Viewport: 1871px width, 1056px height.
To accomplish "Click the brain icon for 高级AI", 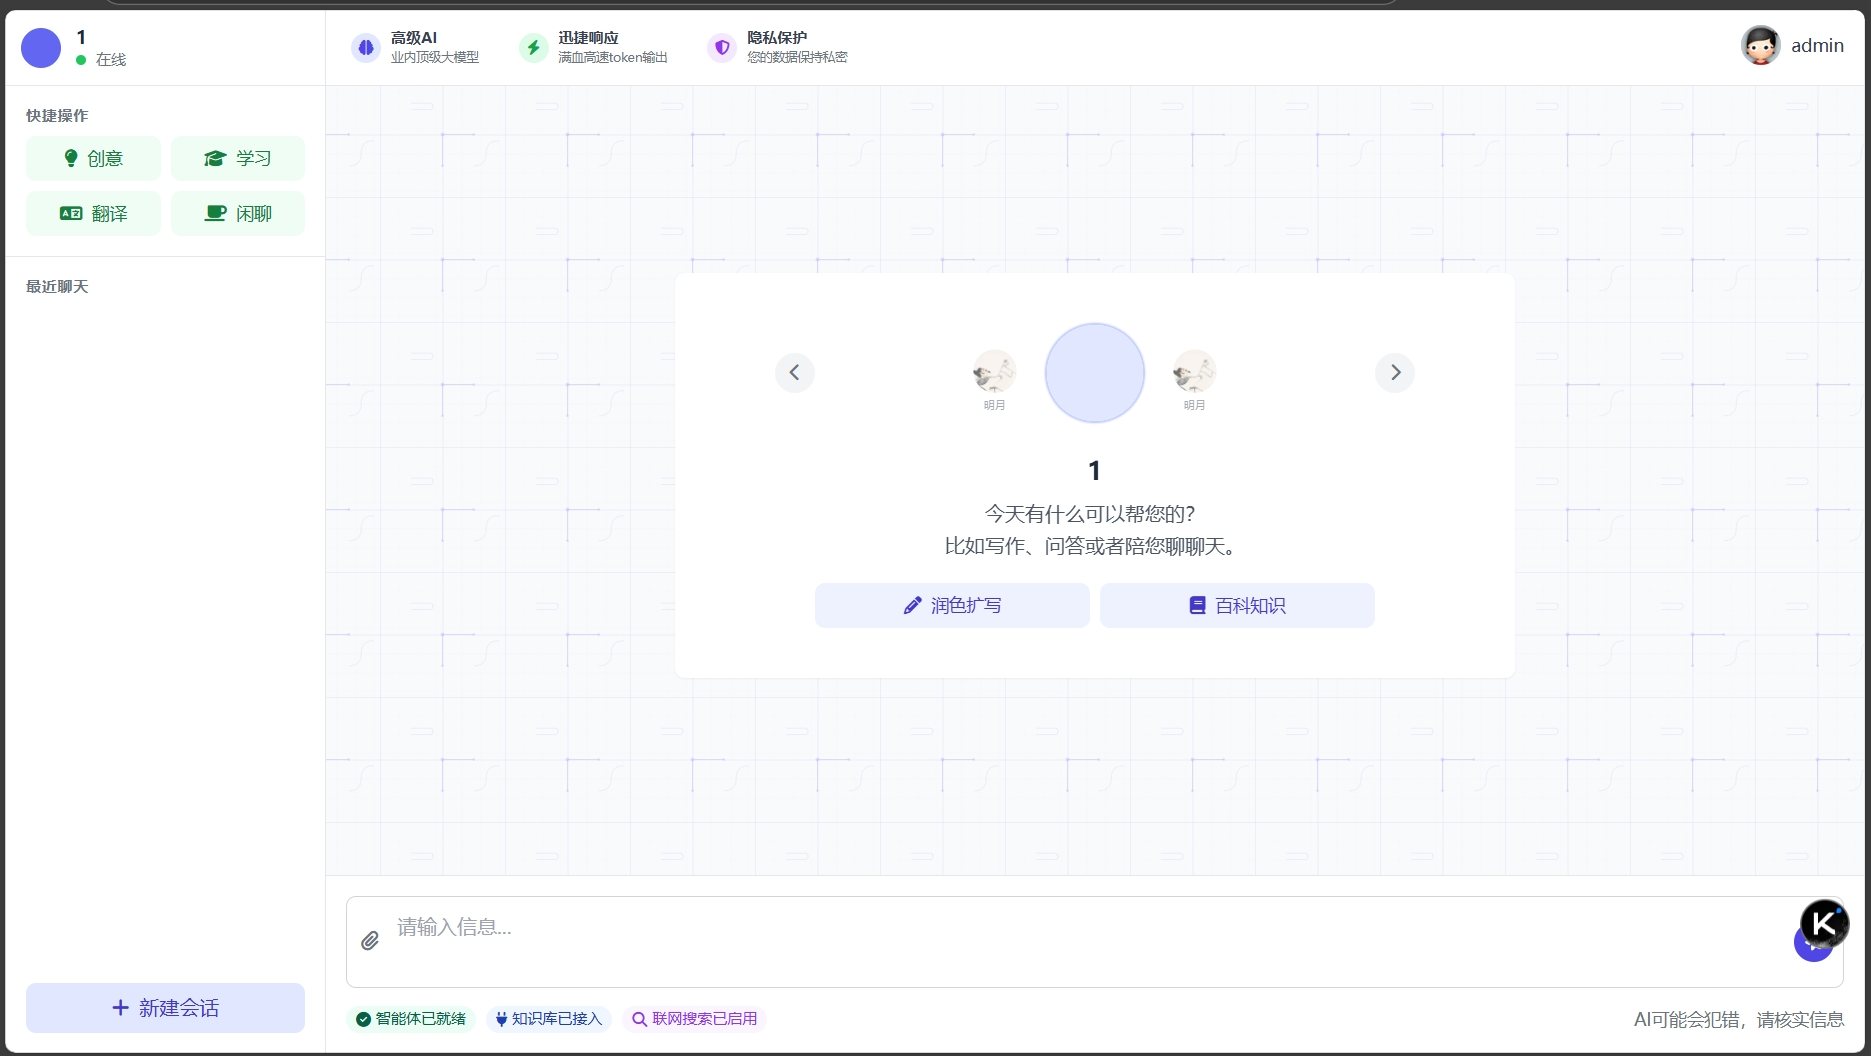I will click(366, 47).
